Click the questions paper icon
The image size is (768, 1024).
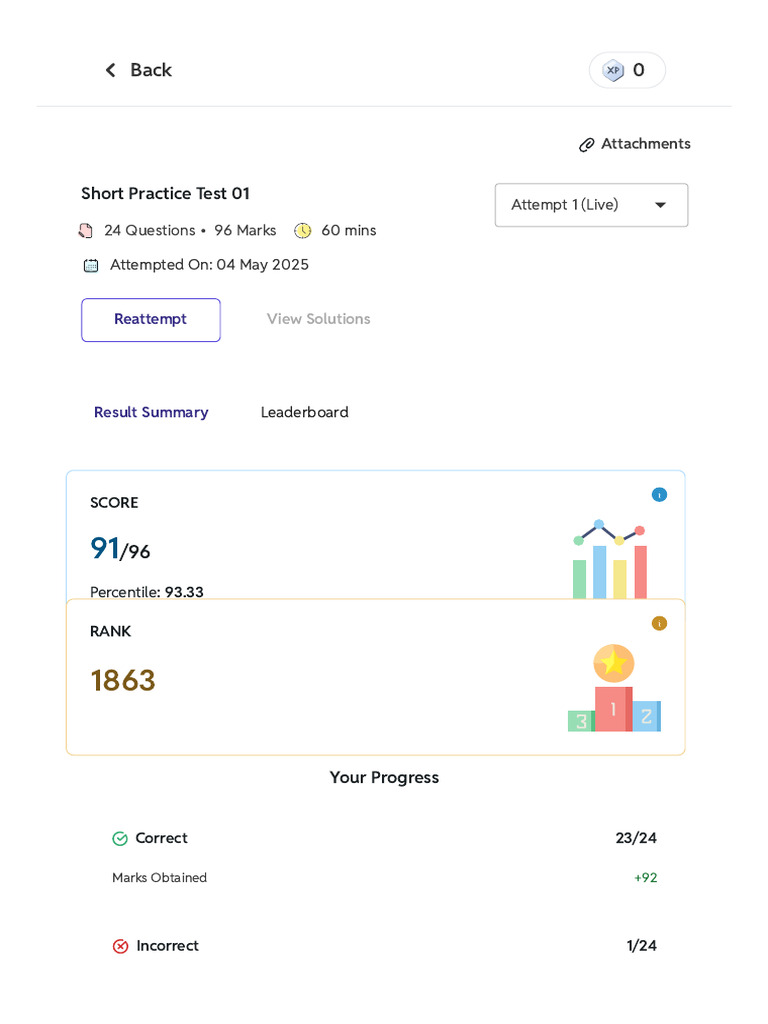(86, 231)
